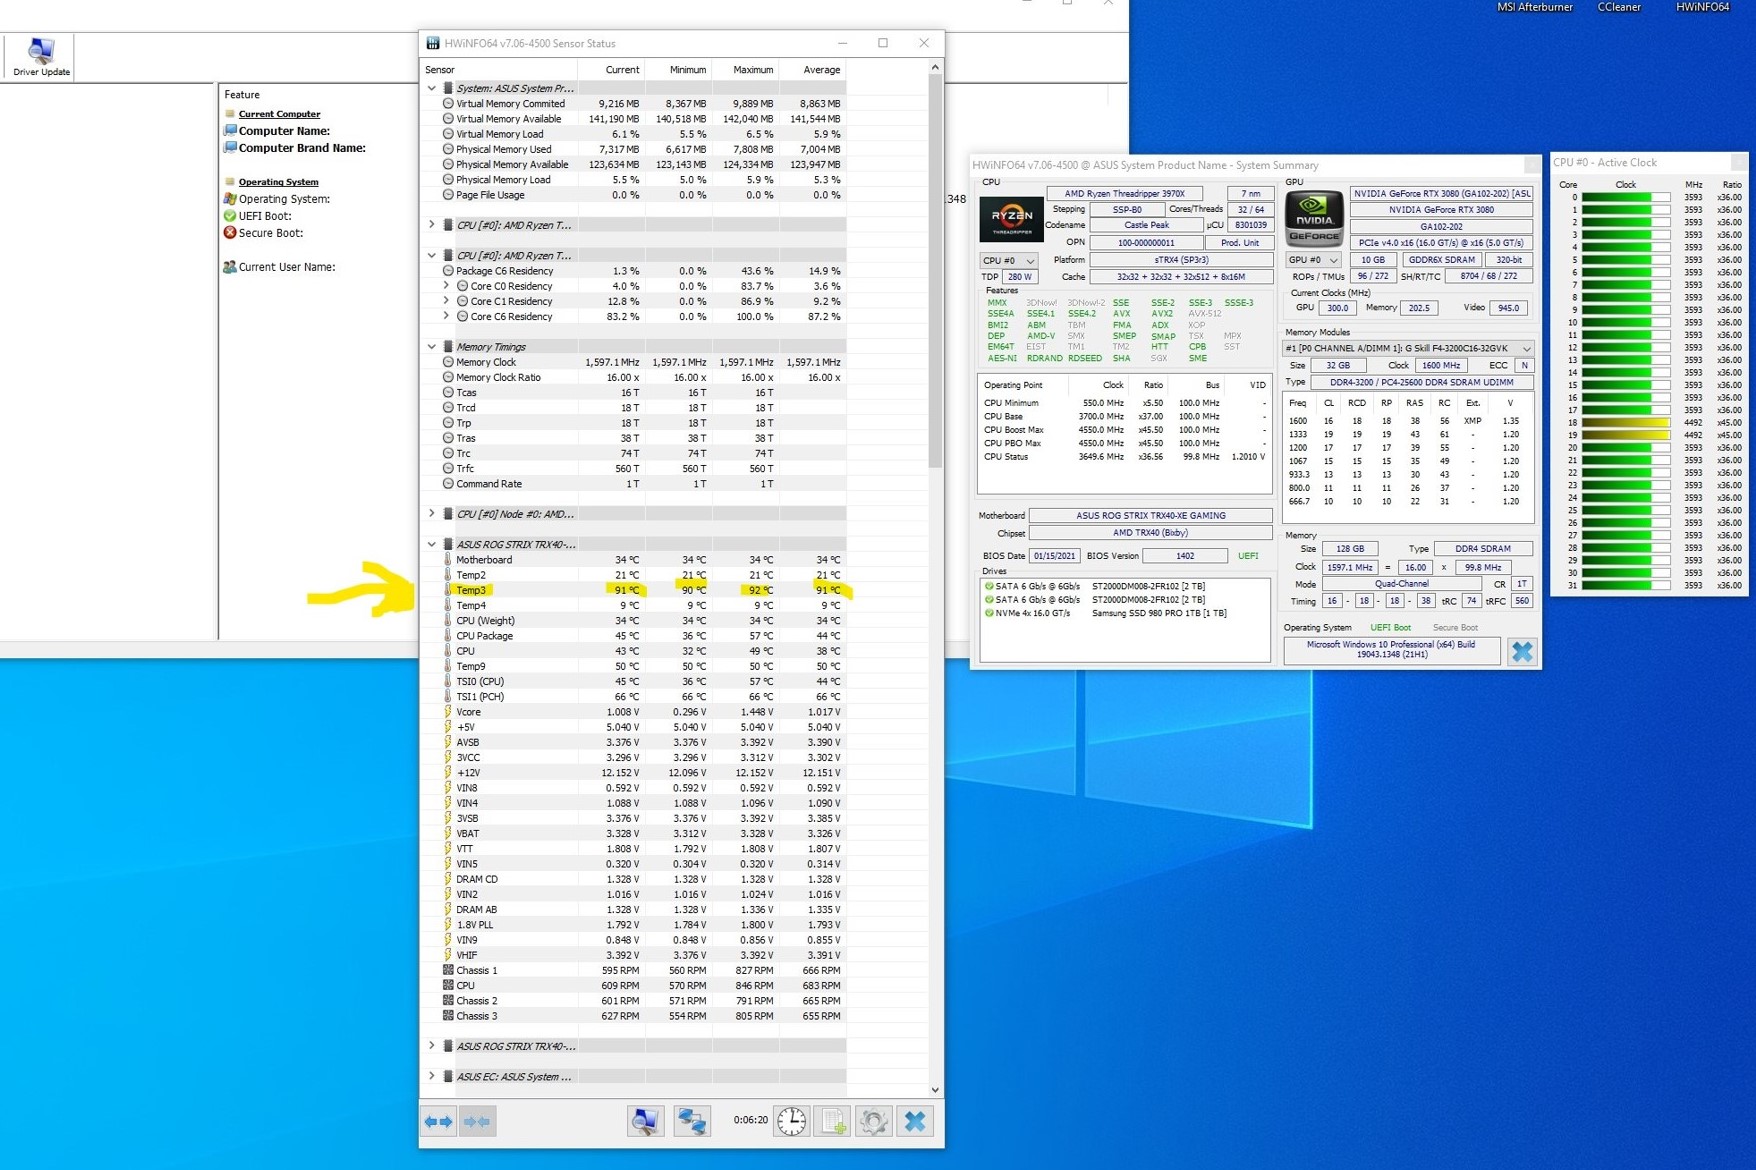1756x1170 pixels.
Task: Open sensor settings gear icon
Action: 873,1122
